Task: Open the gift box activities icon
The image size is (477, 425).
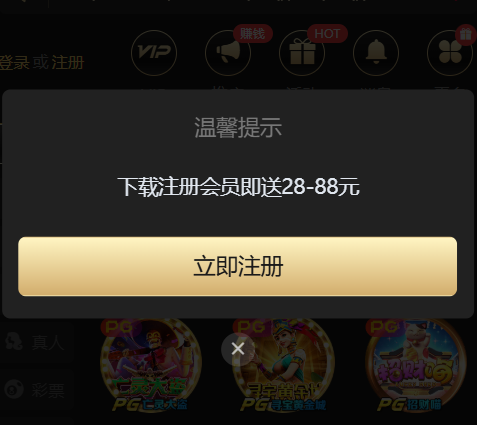Action: point(302,53)
